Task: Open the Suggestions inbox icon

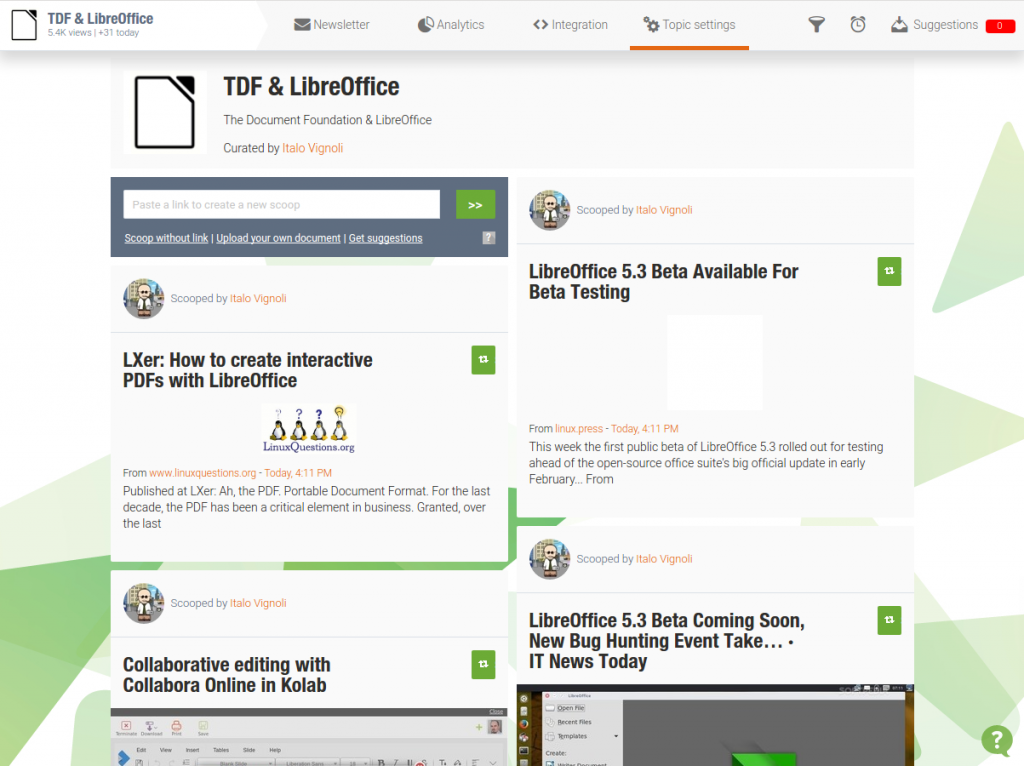Action: (x=897, y=25)
